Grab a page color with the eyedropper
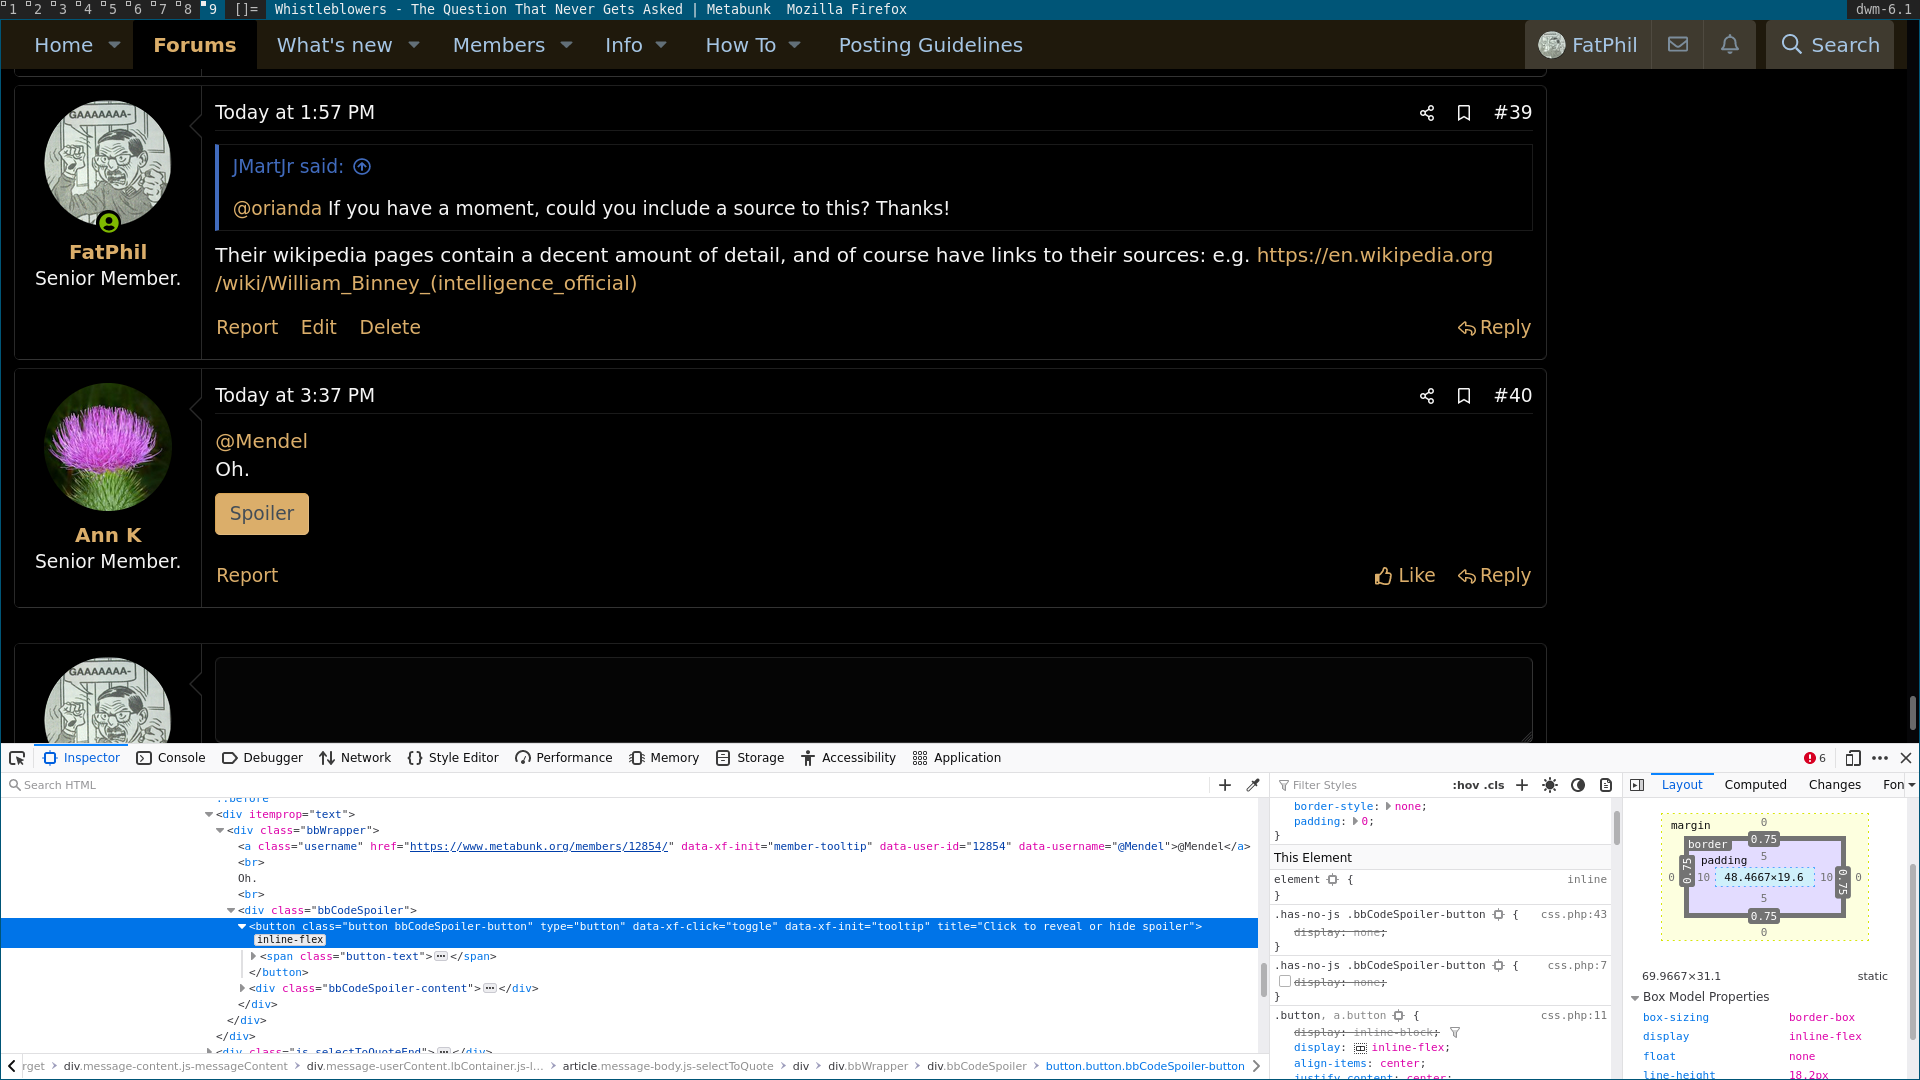The image size is (1920, 1080). coord(1253,785)
